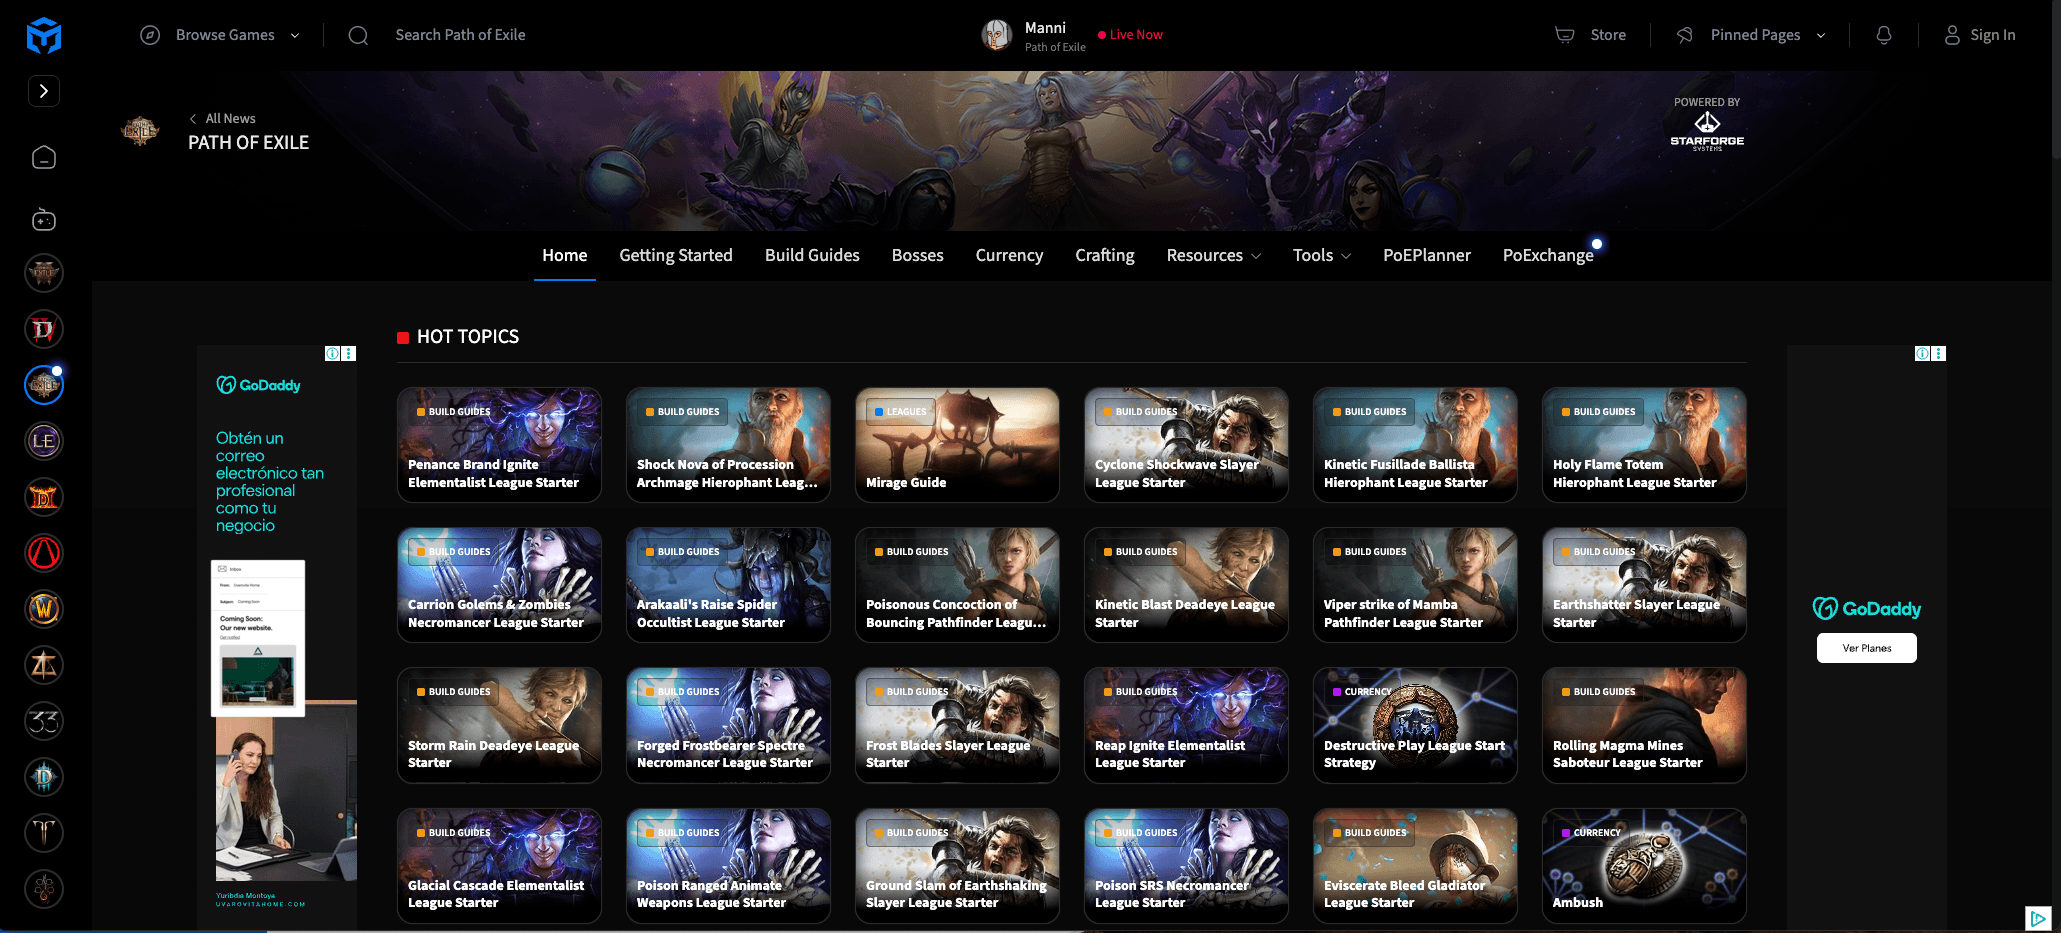
Task: Open Earthshatter Slayer League Starter card
Action: pos(1644,585)
